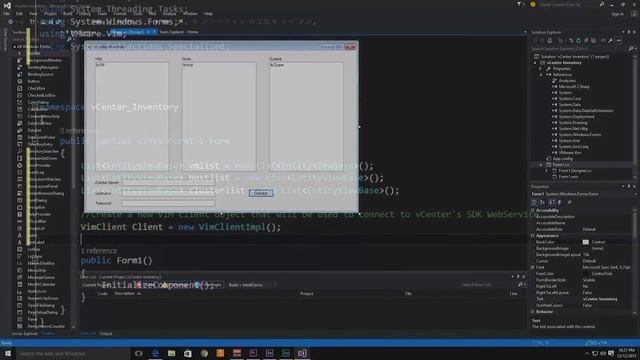Click the Refresh icon in Solution Explorer toolbar
Image resolution: width=640 pixels, height=360 pixels.
point(578,40)
